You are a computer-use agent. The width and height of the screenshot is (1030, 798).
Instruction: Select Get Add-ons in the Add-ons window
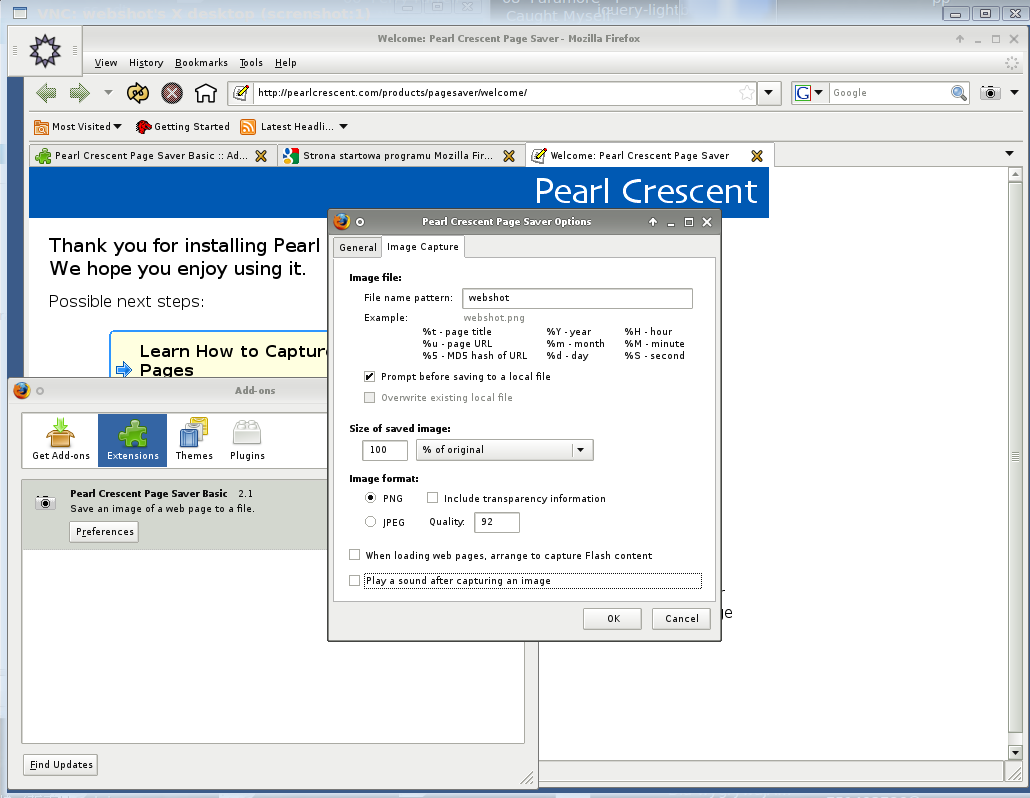[60, 440]
